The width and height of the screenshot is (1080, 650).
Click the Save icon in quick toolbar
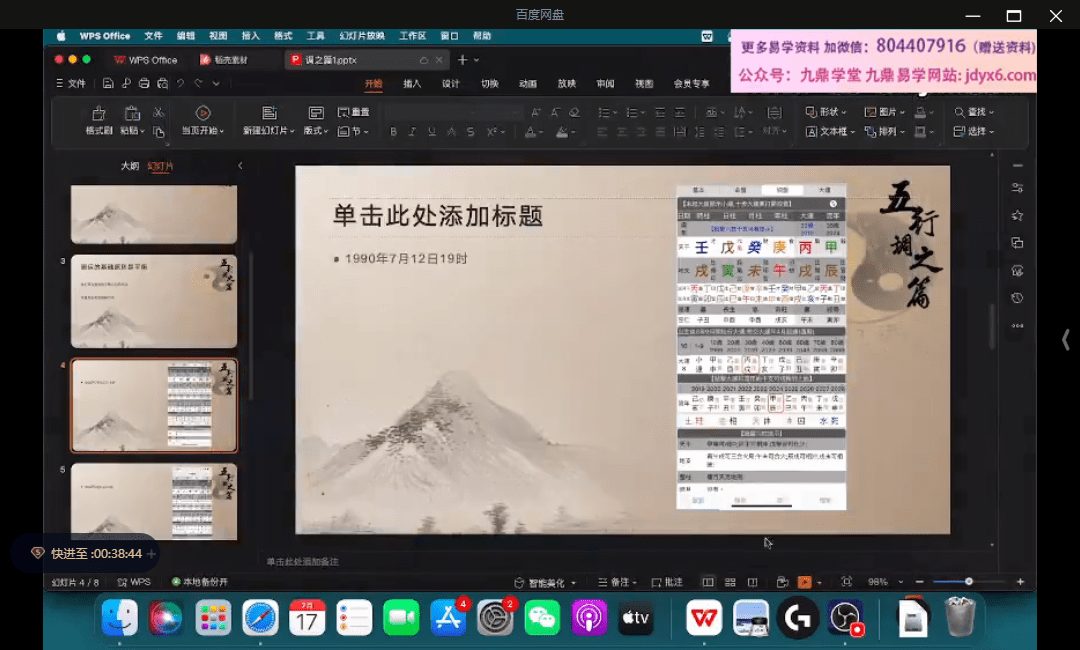coord(108,84)
